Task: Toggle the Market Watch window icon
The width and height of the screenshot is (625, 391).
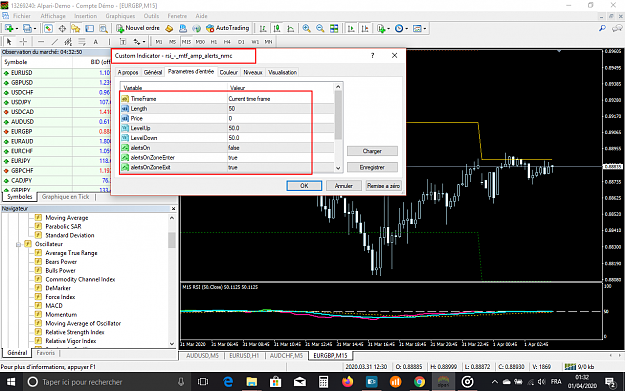Action: (48, 28)
